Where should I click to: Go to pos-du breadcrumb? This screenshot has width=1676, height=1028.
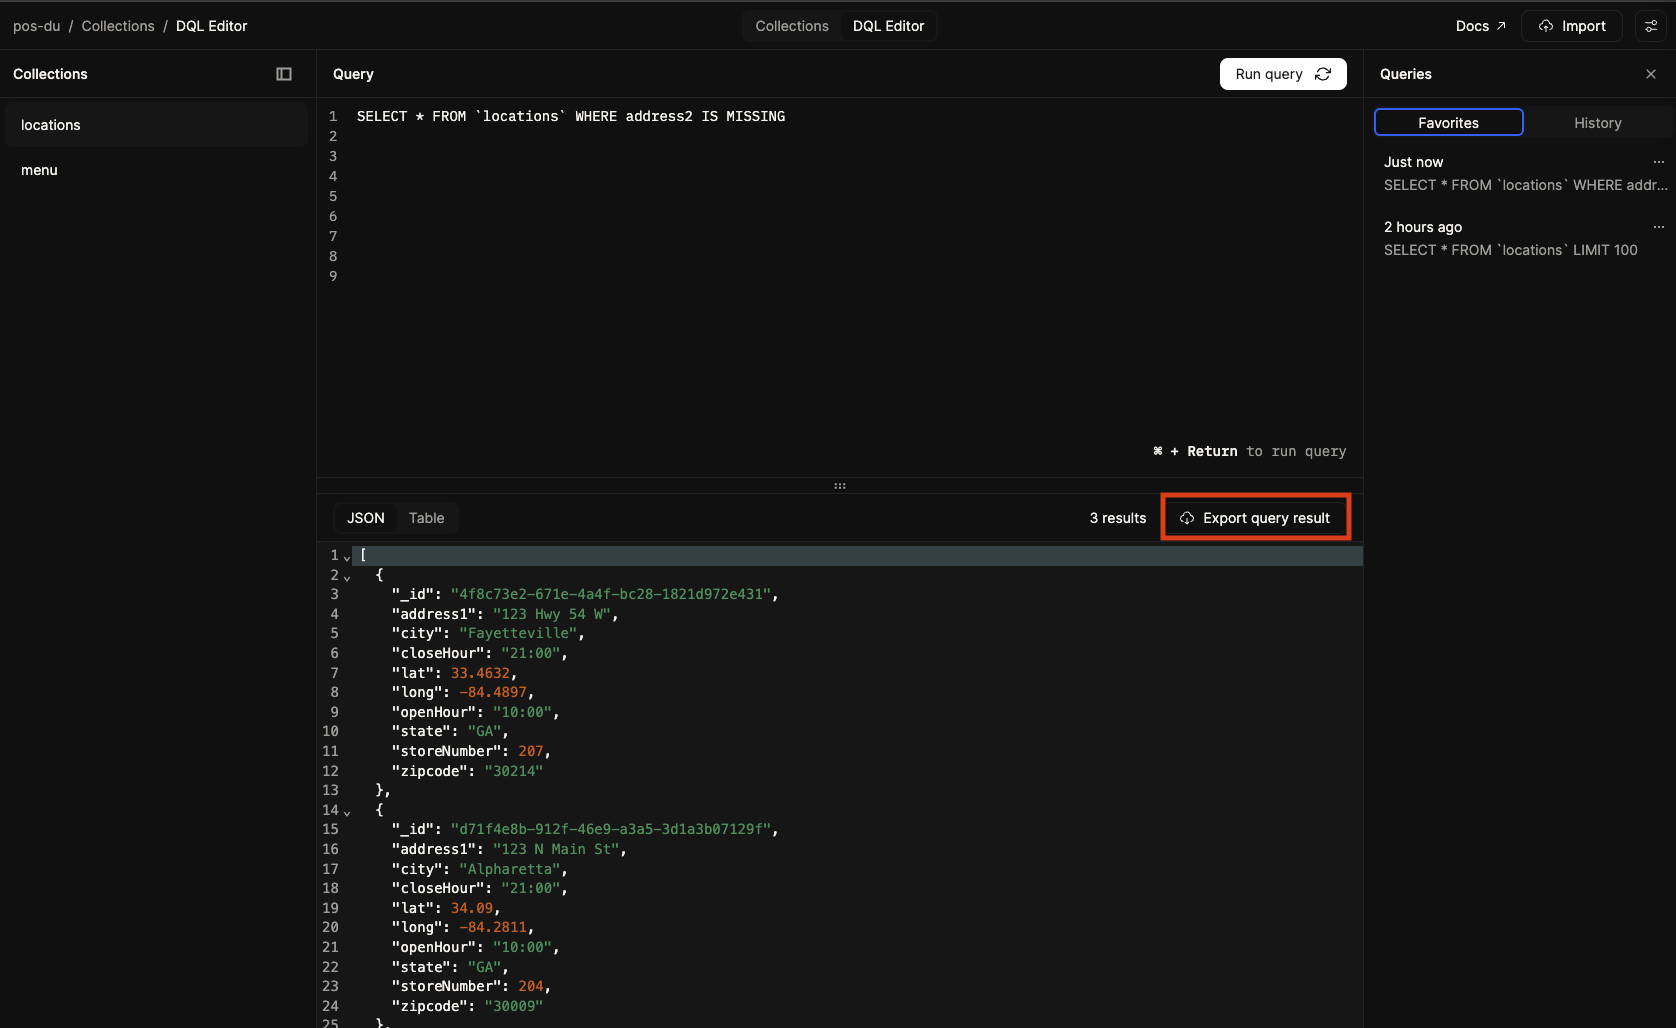click(x=37, y=26)
